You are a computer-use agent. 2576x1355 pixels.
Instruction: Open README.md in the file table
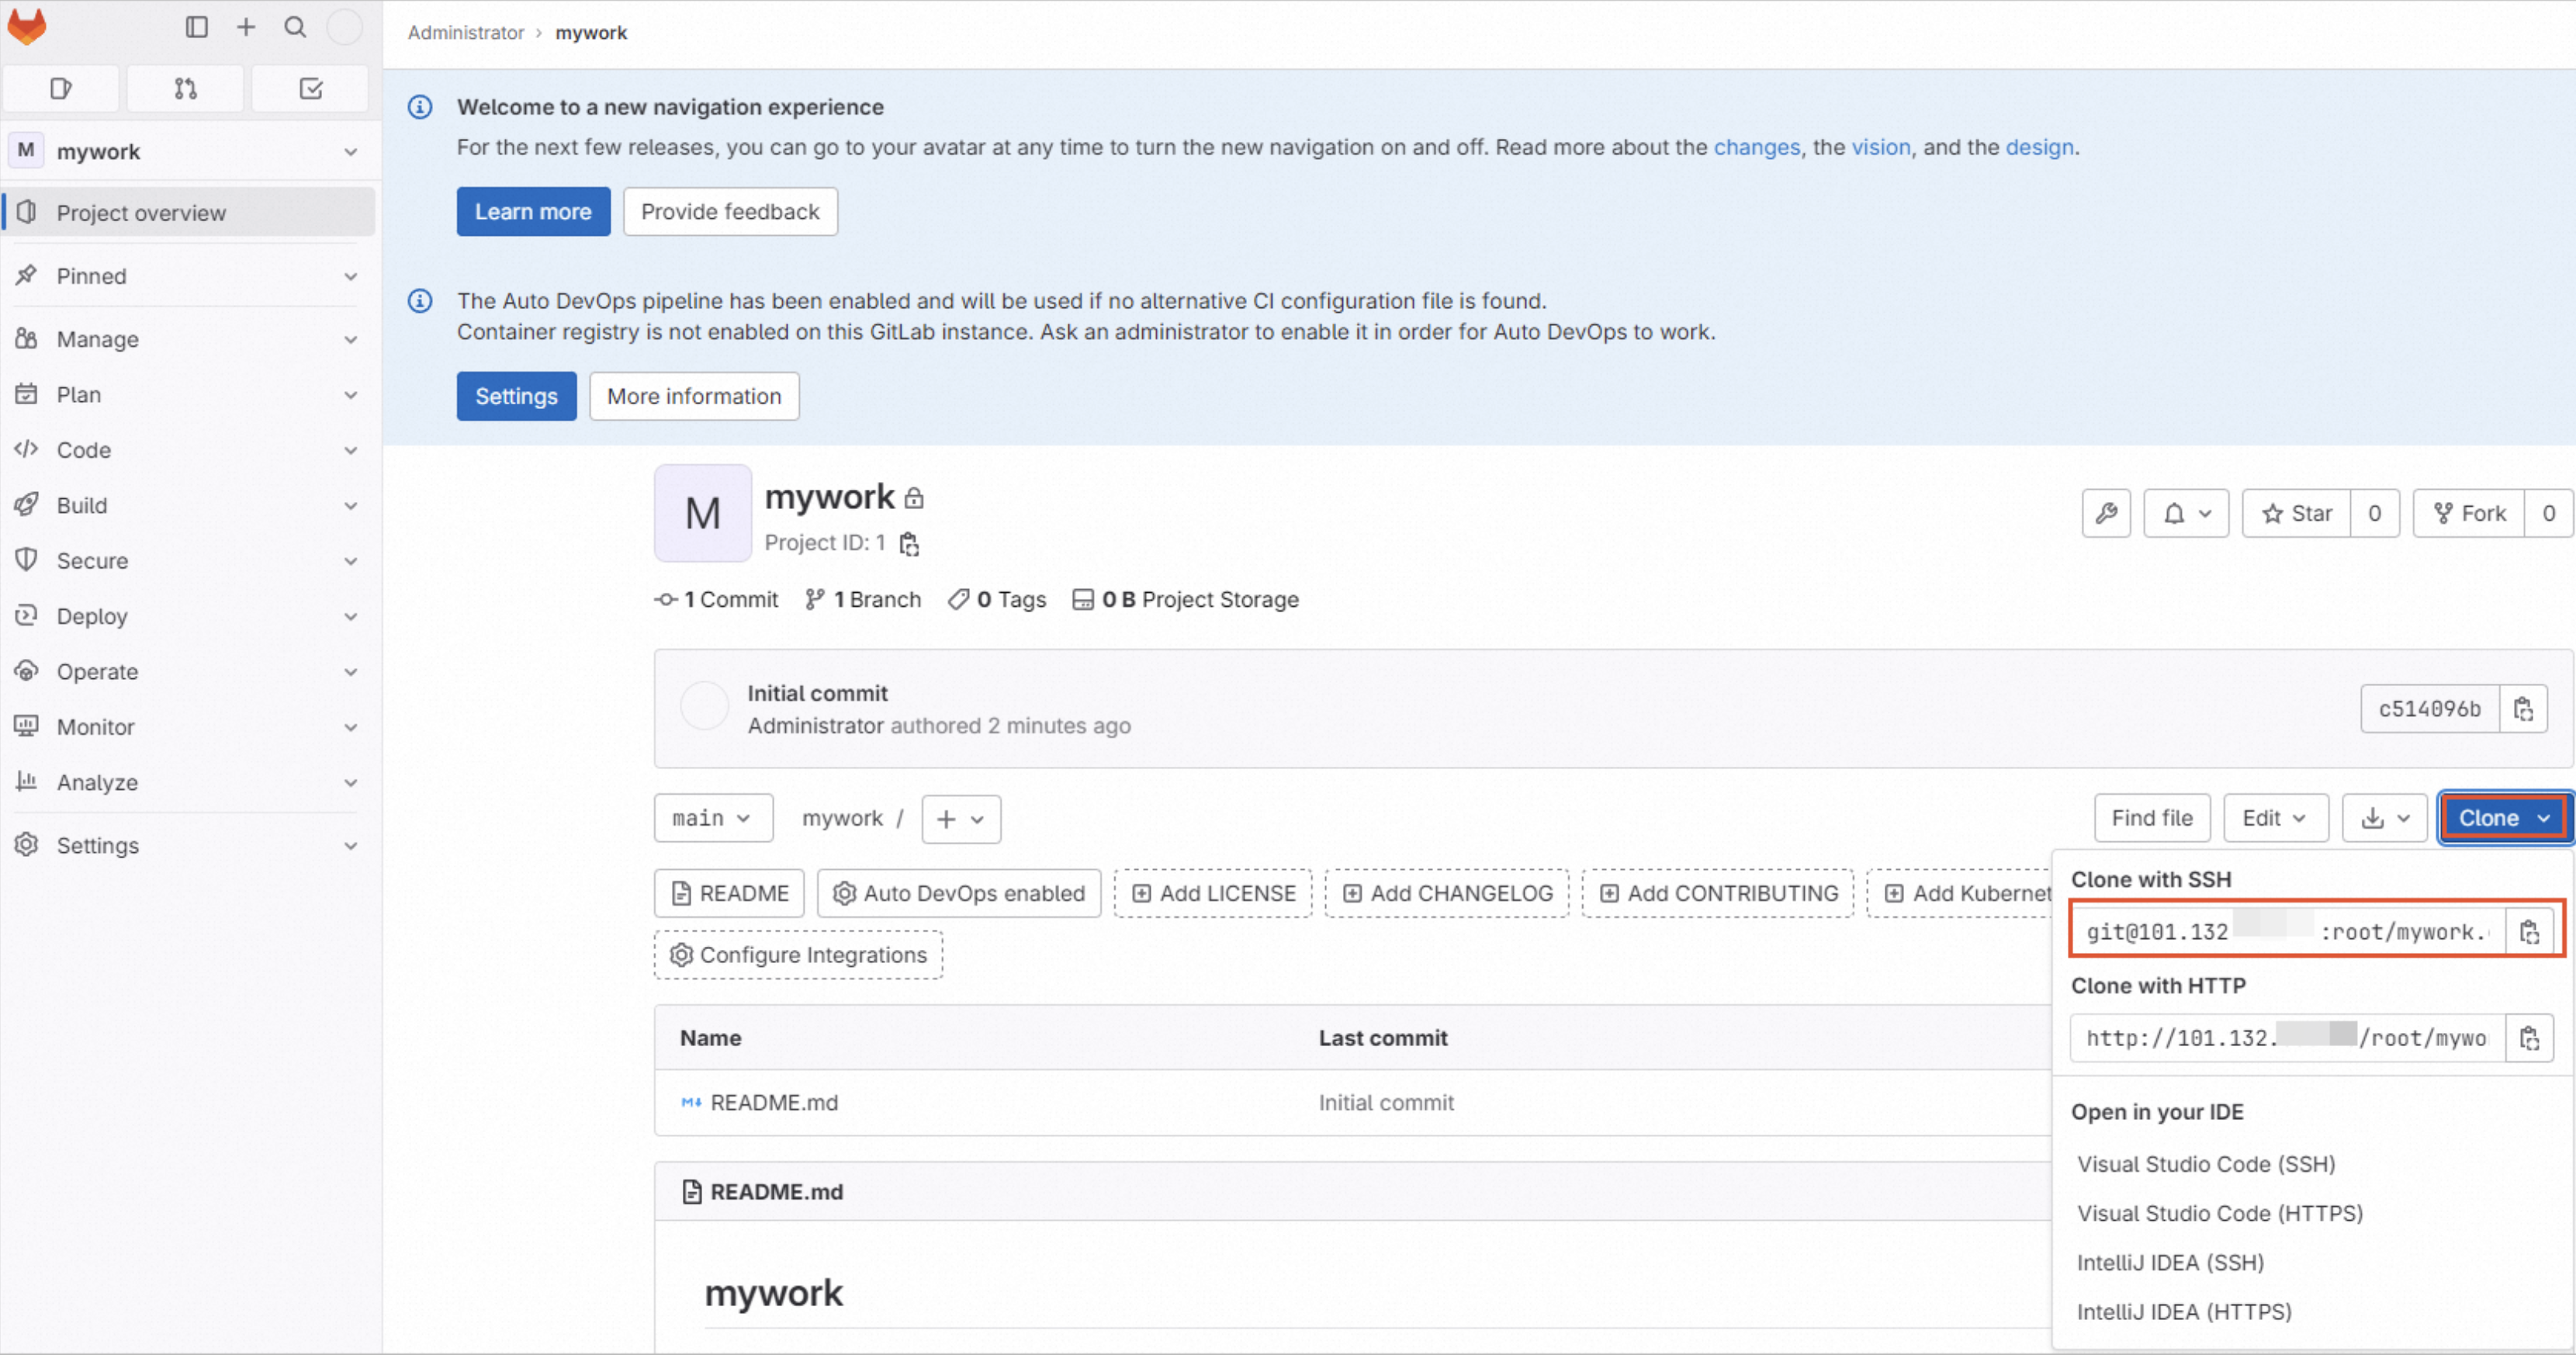(x=774, y=1103)
